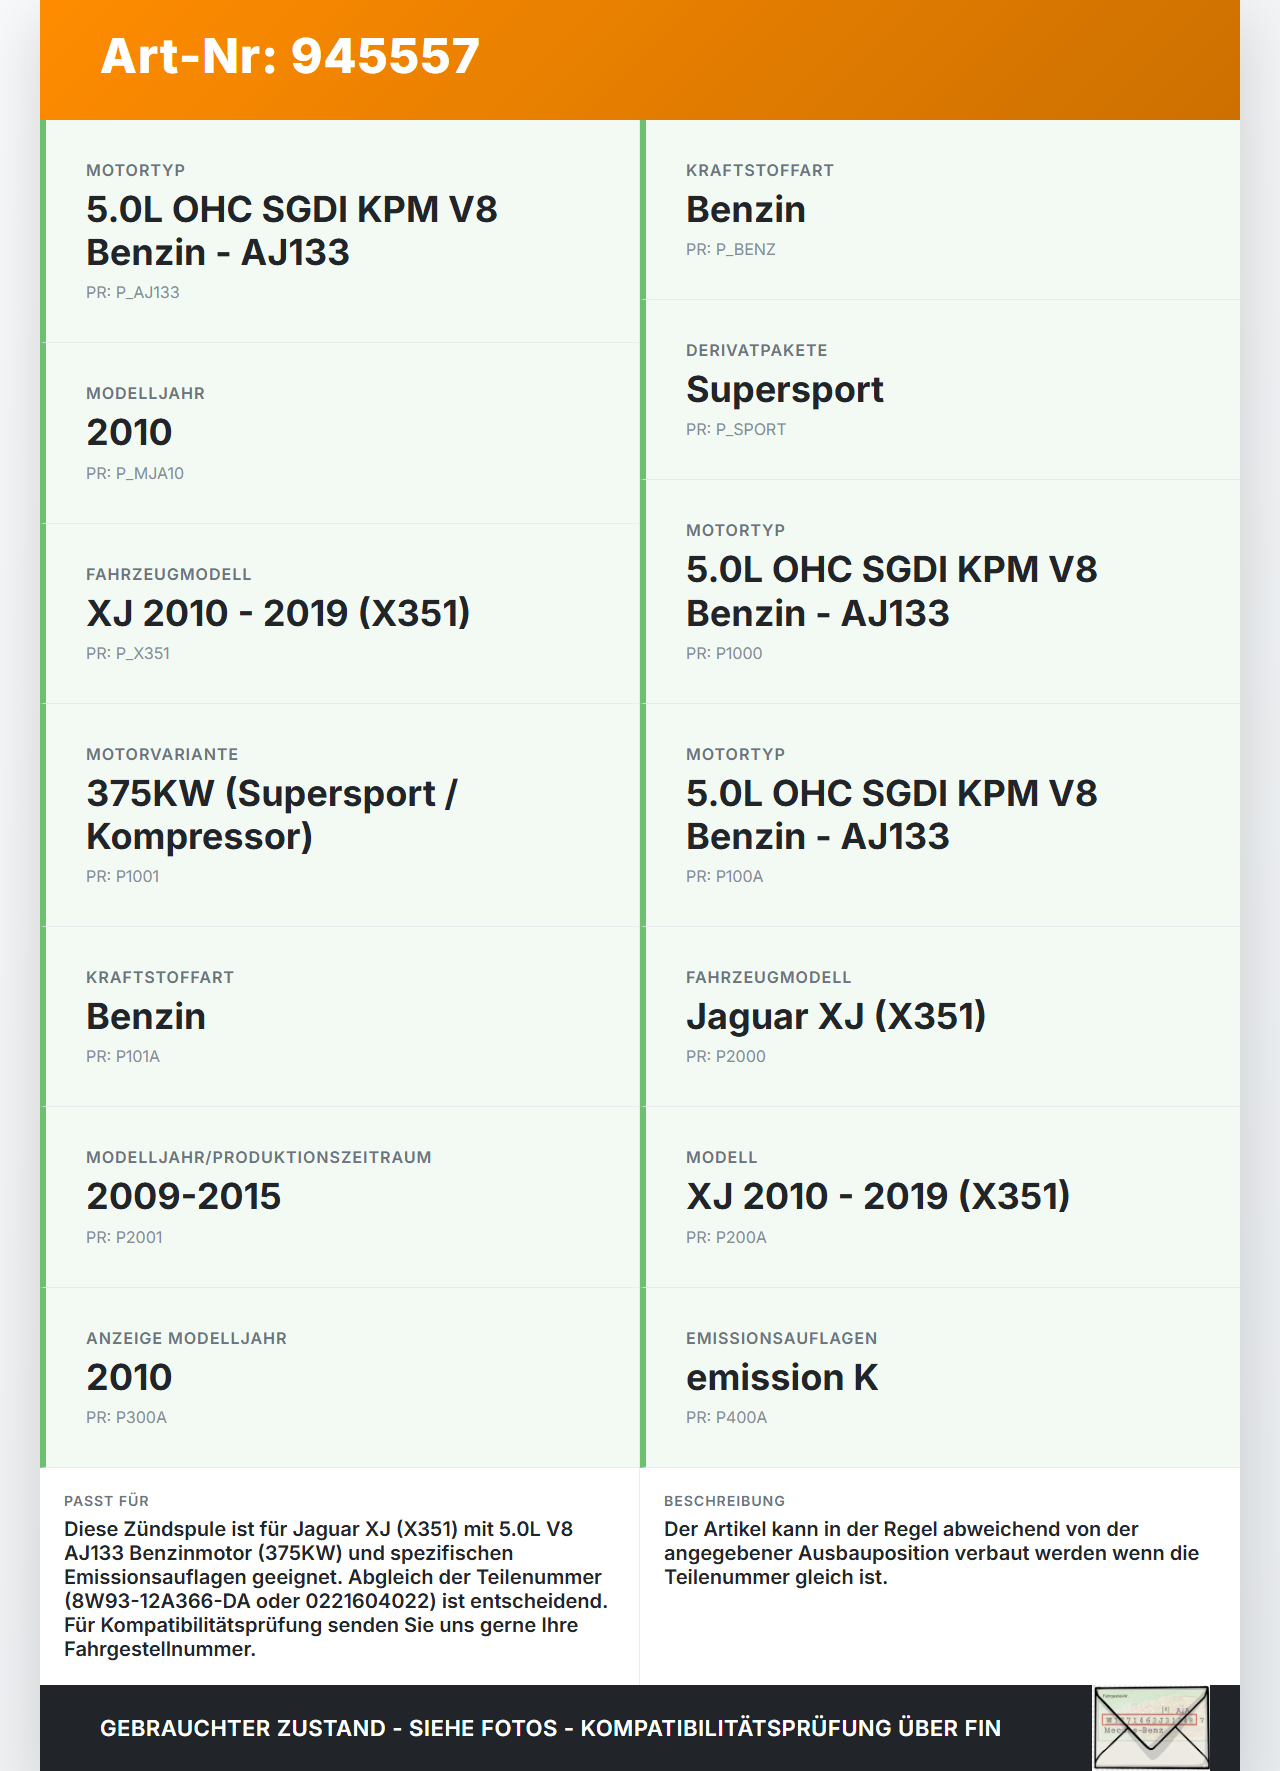This screenshot has height=1771, width=1280.
Task: Click the envelope thumbnail in the footer
Action: click(x=1151, y=1728)
